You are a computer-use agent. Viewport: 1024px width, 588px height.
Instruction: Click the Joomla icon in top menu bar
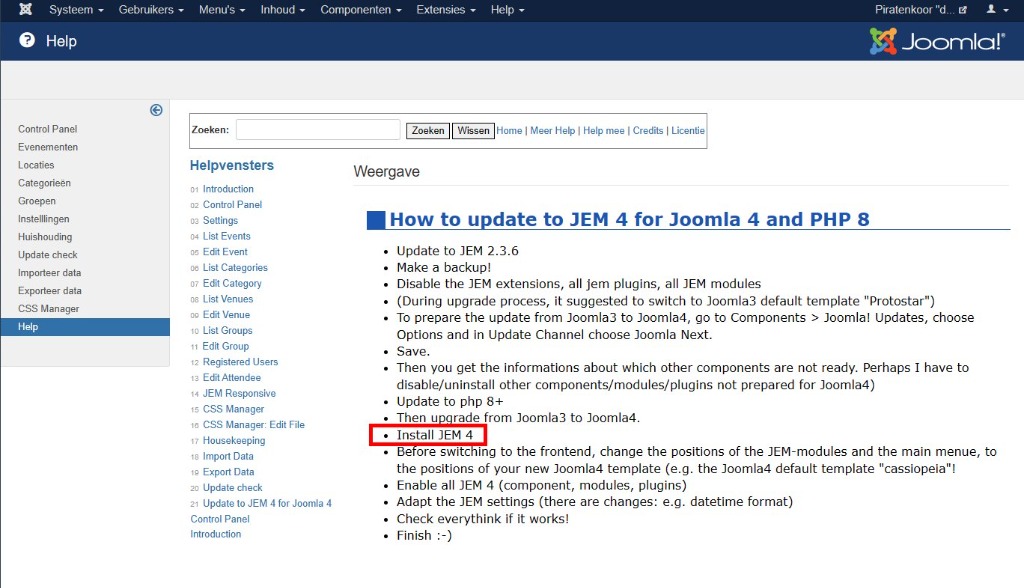pos(25,9)
